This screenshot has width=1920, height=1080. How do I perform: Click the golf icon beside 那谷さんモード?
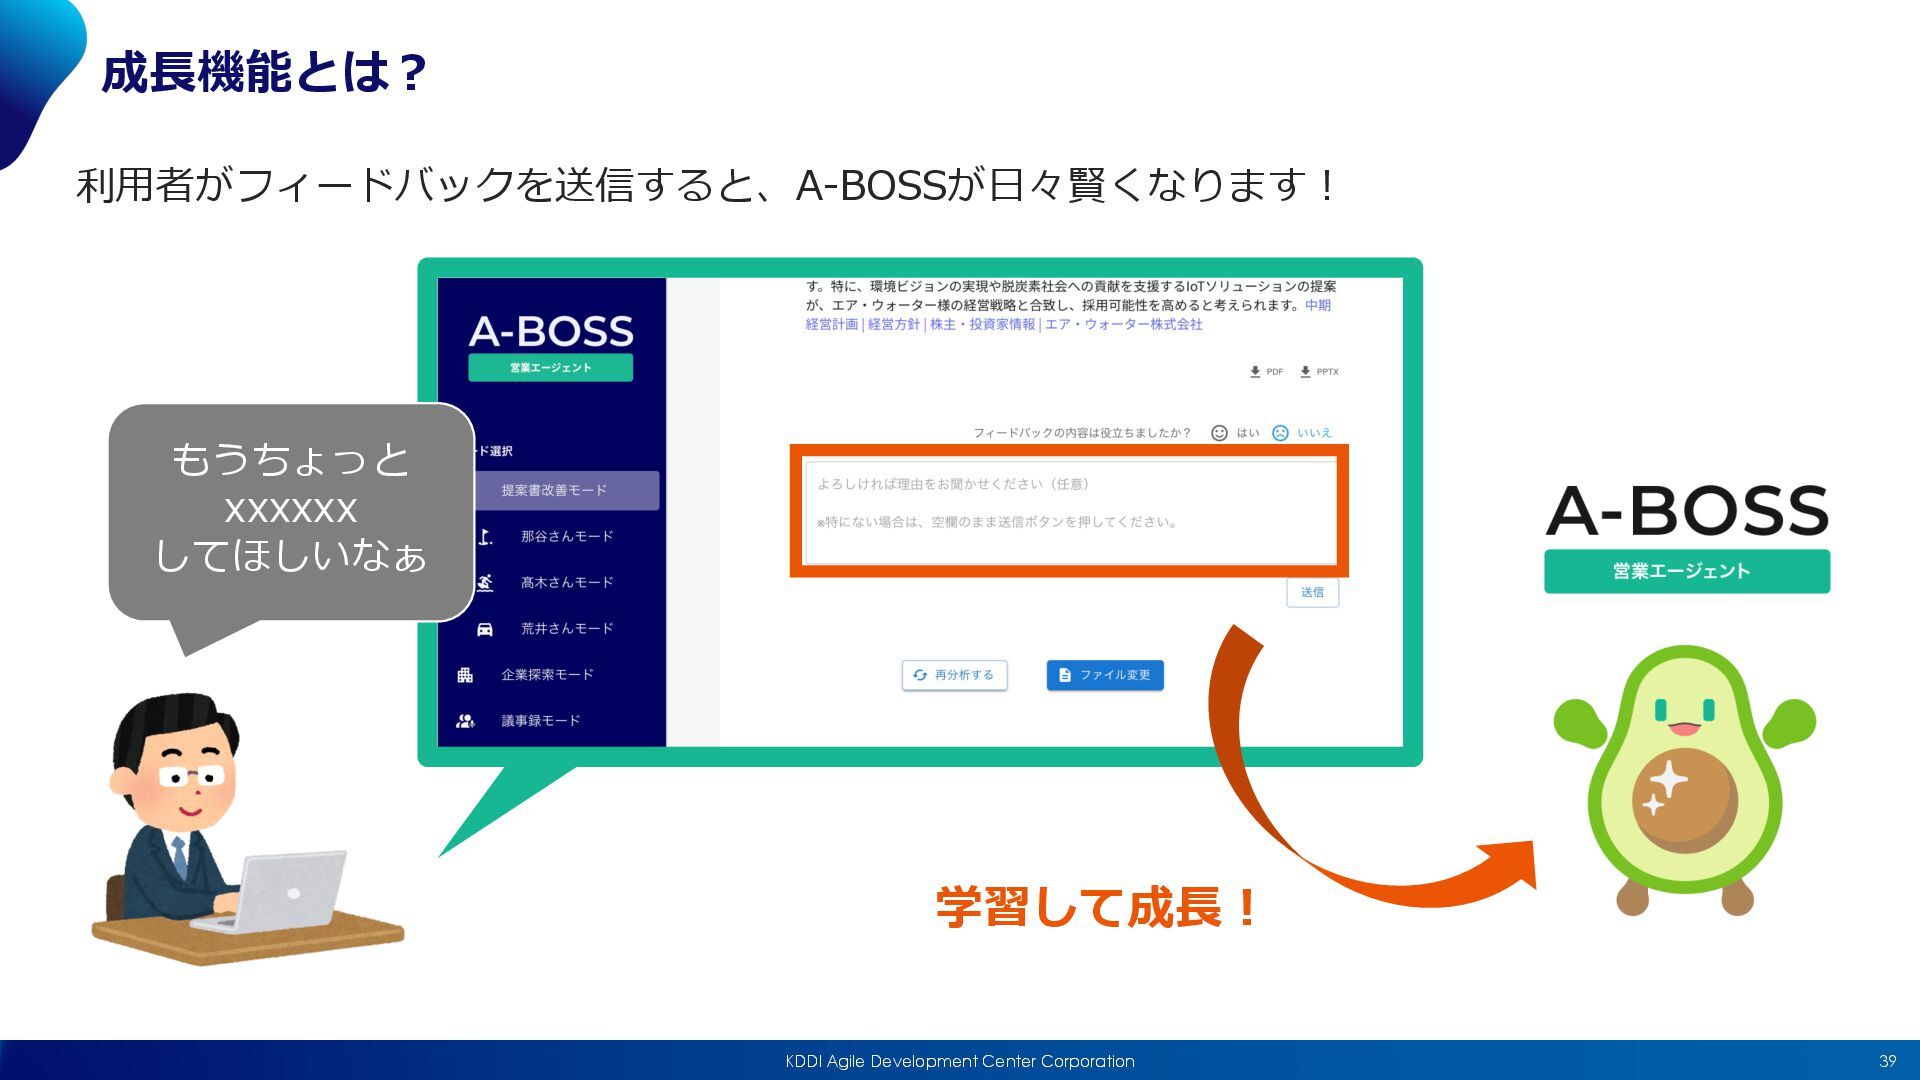(x=485, y=537)
